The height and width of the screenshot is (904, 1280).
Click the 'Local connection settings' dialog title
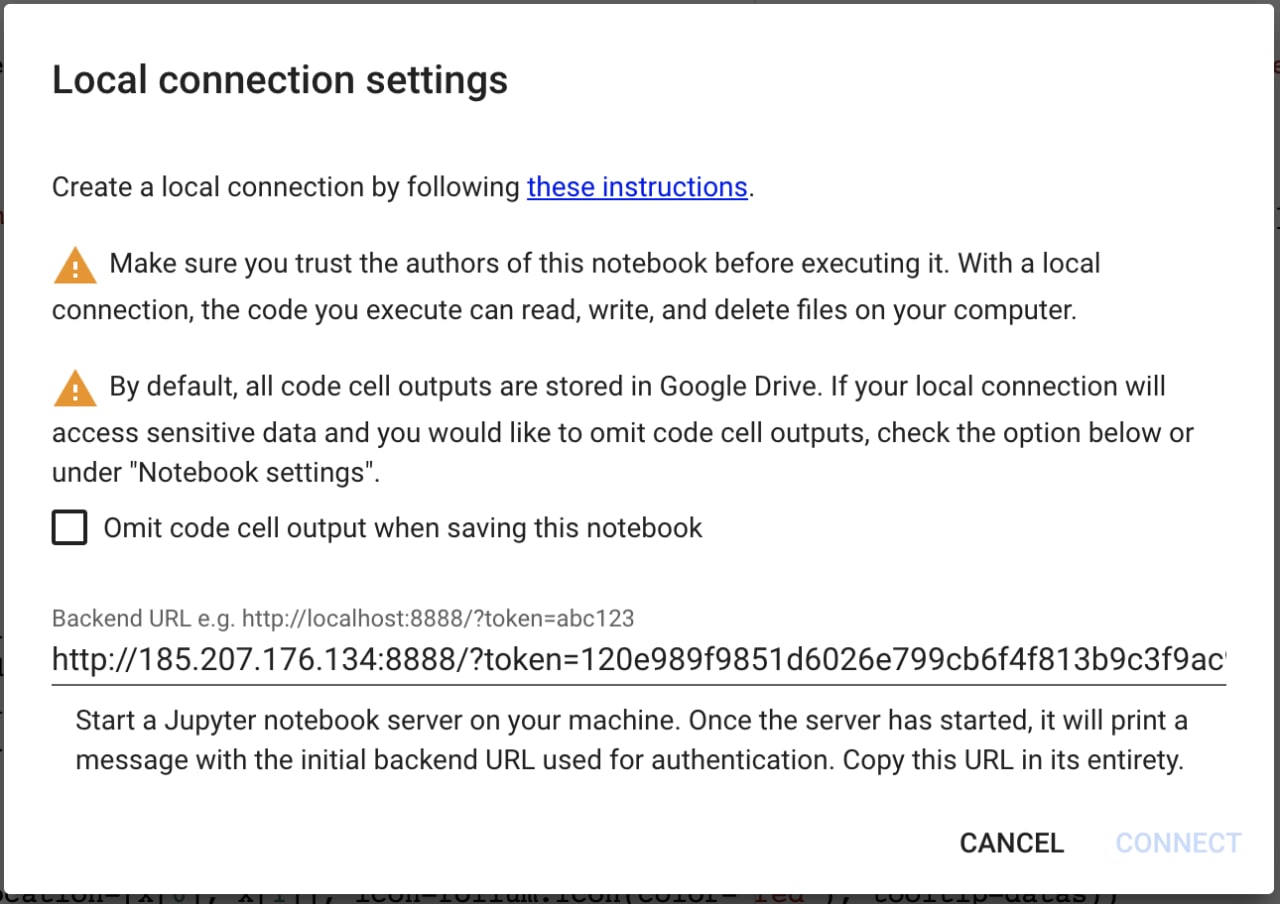280,80
